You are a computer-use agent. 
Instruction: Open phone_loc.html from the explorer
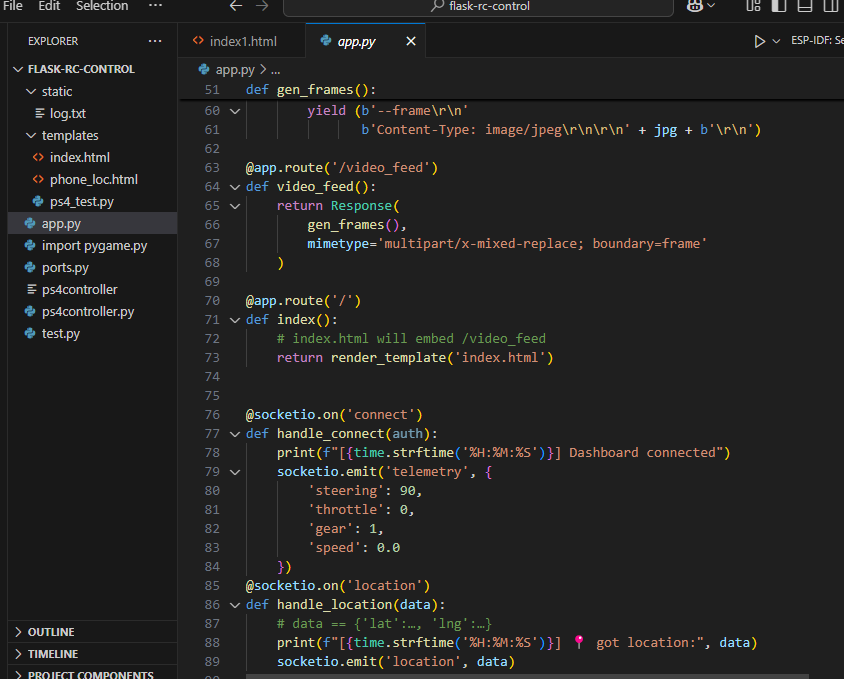click(x=94, y=180)
